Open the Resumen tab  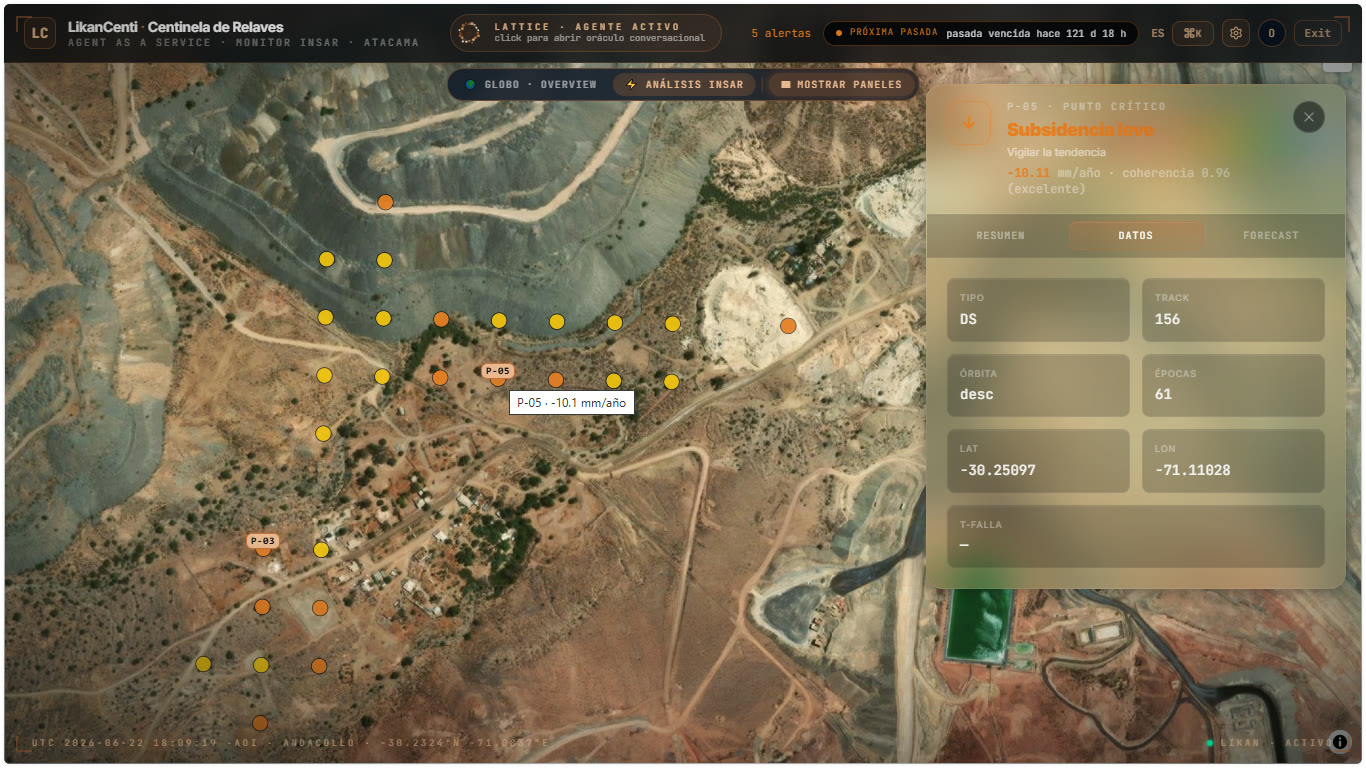tap(1000, 235)
